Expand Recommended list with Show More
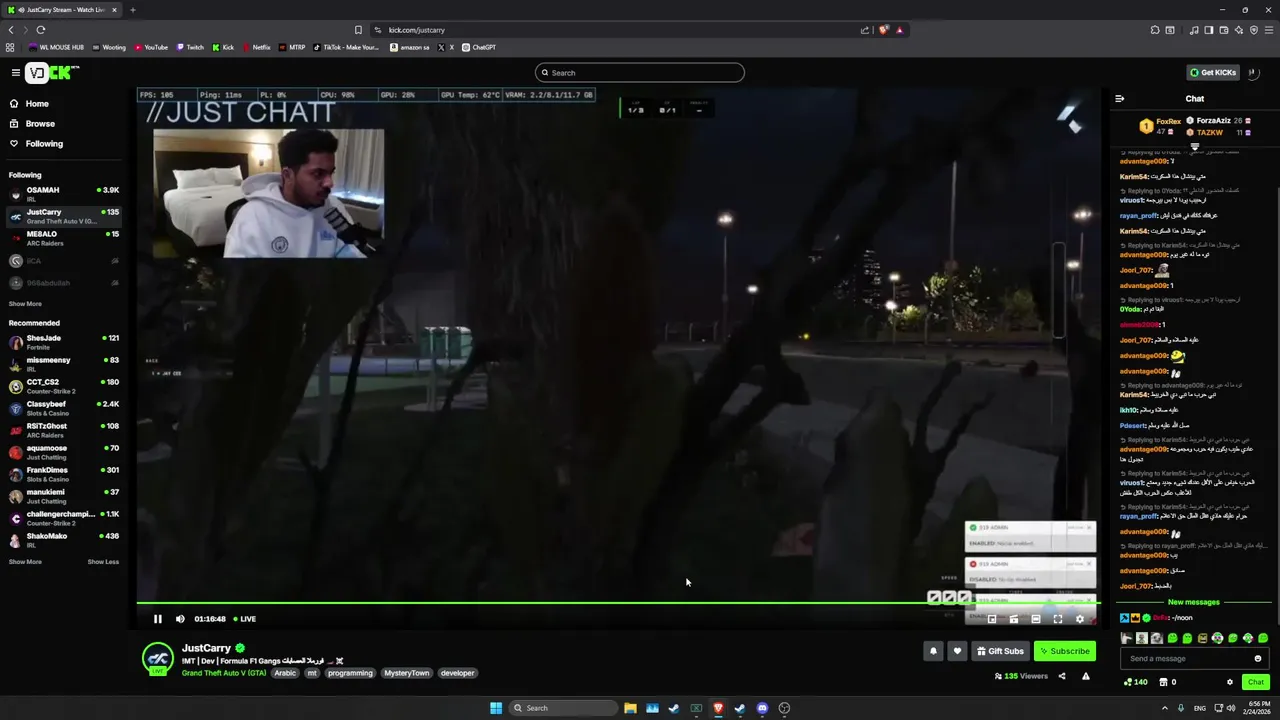 tap(25, 562)
